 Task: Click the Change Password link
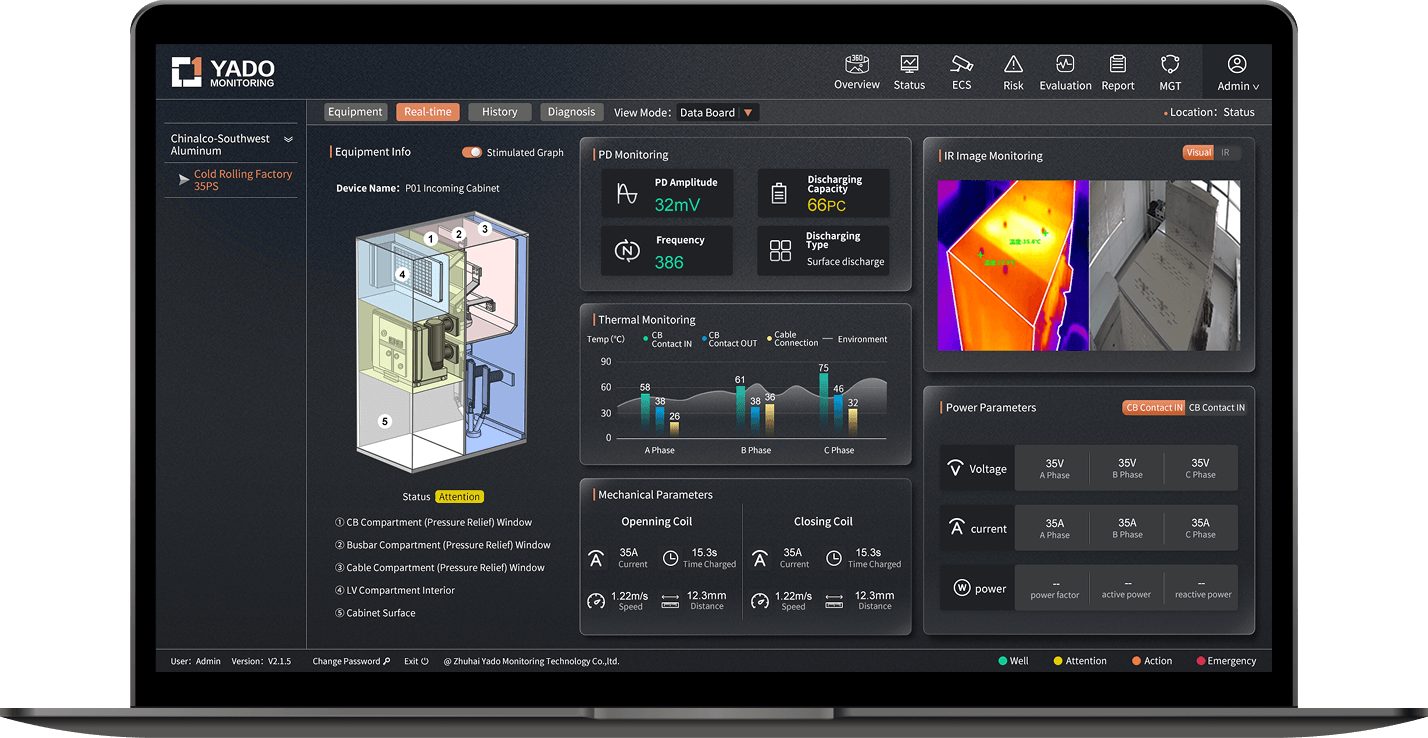[346, 661]
